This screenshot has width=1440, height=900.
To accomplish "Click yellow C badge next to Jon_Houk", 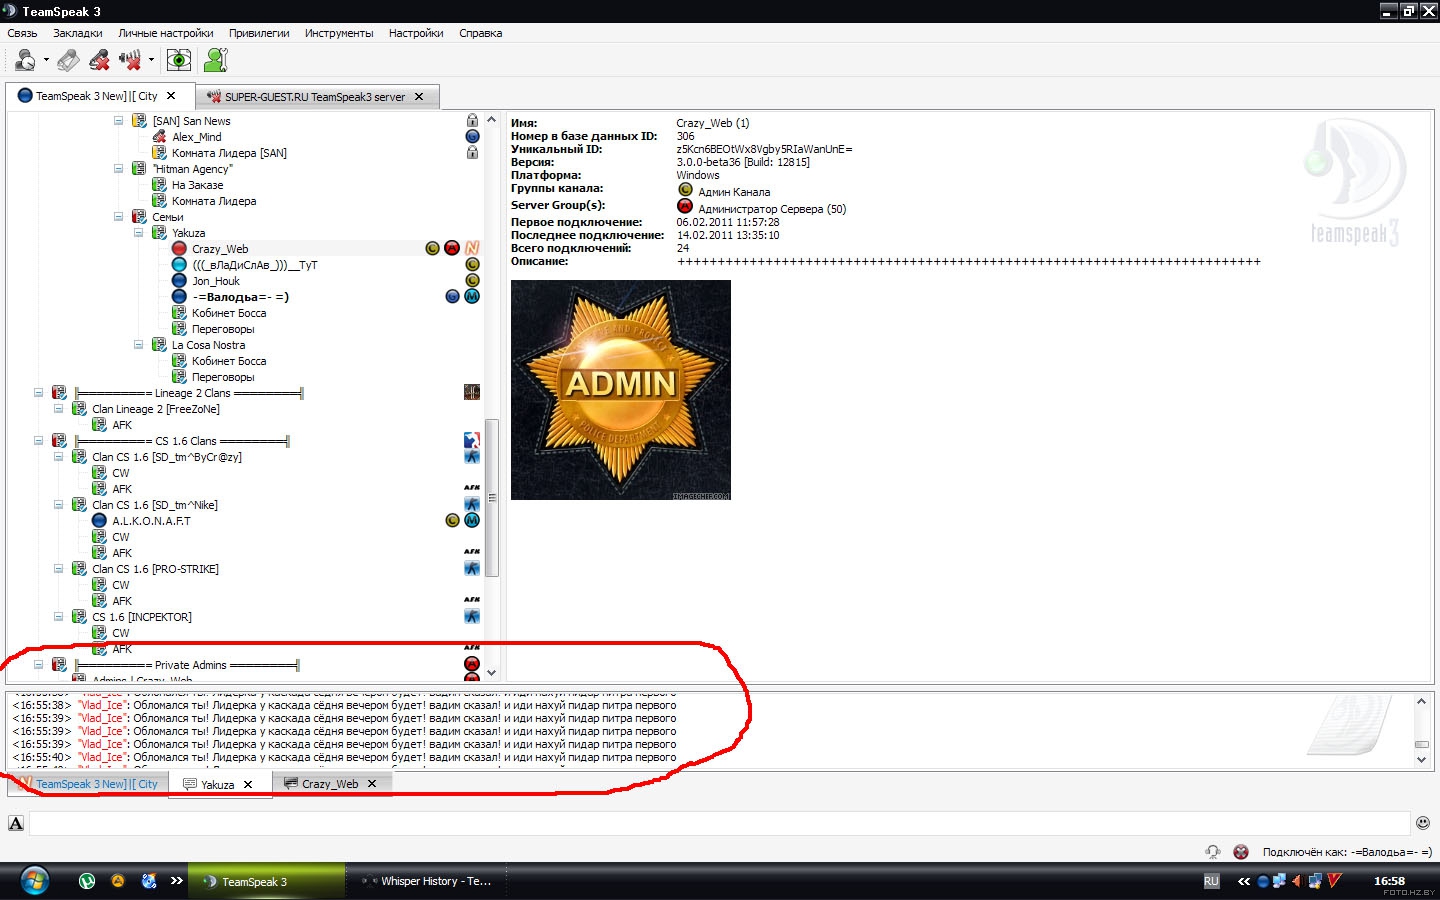I will pyautogui.click(x=472, y=281).
